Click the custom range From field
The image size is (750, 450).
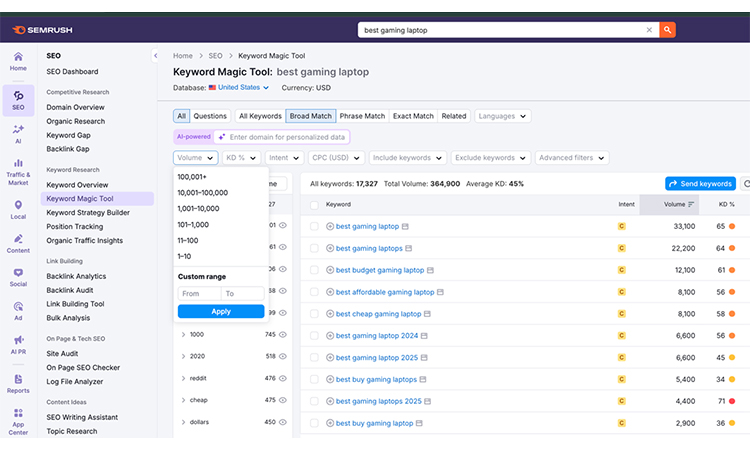(199, 294)
